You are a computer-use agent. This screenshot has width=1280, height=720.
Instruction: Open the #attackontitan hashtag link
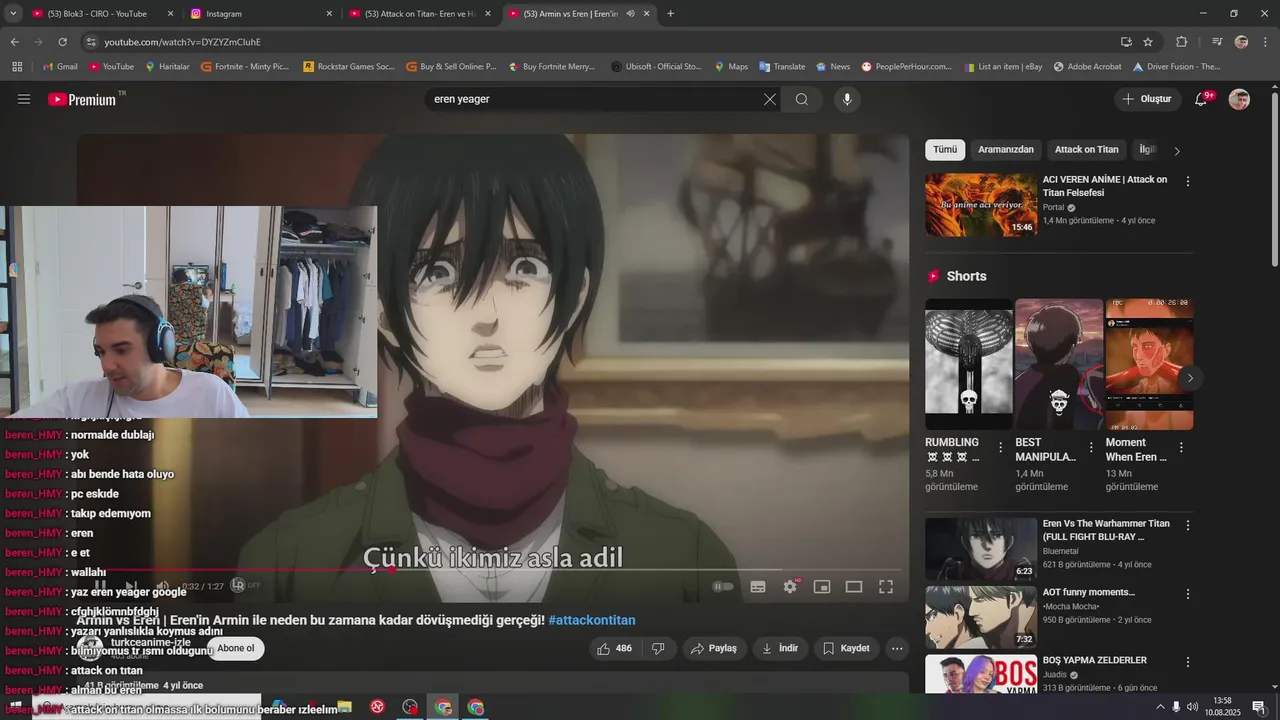click(592, 620)
